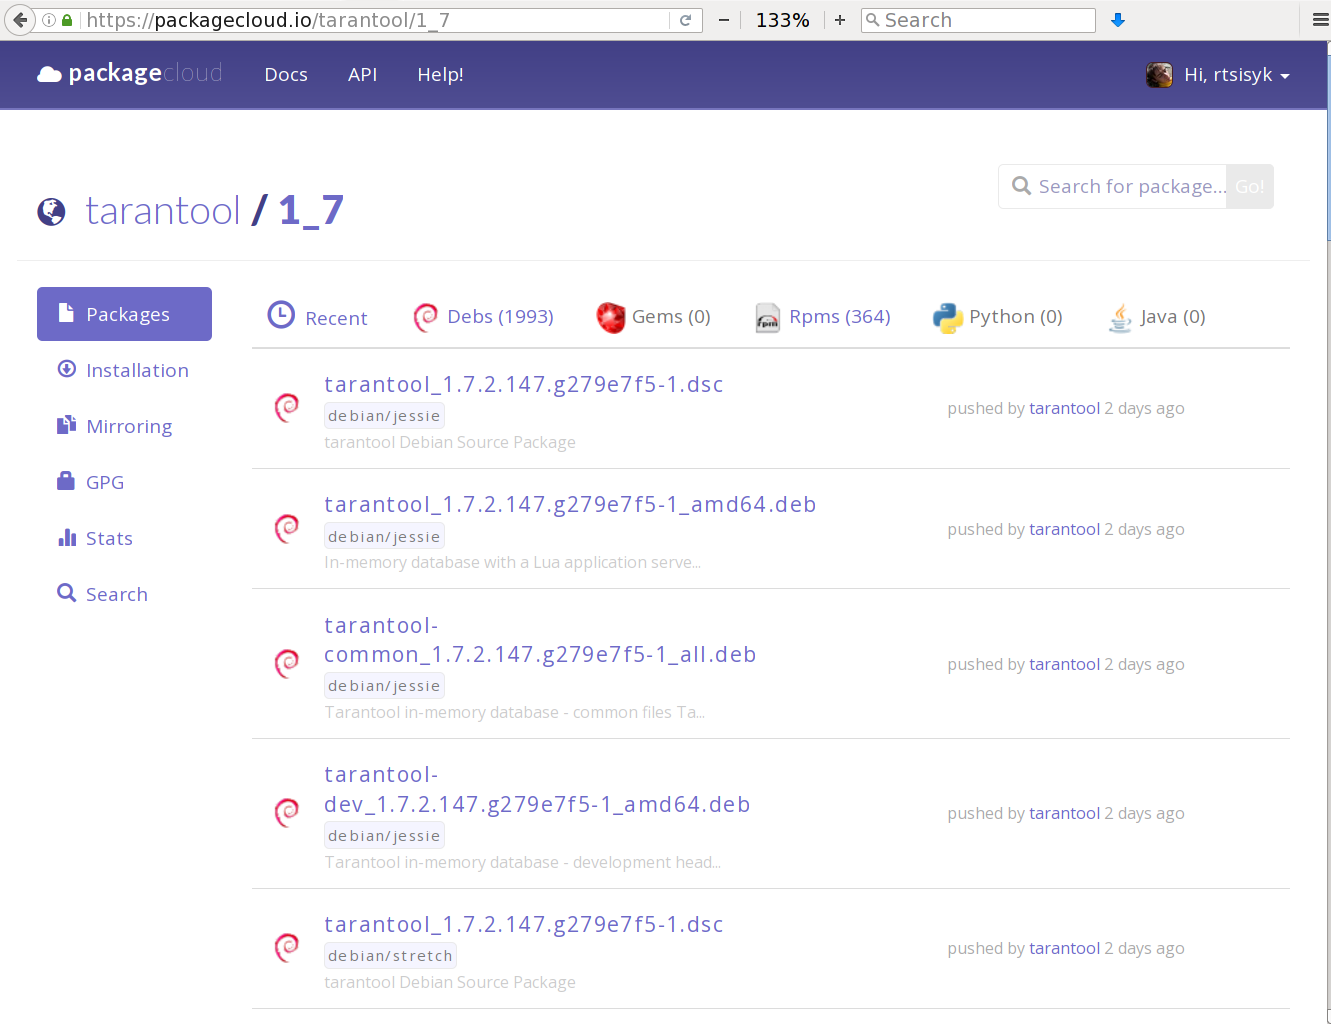Viewport: 1331px width, 1024px height.
Task: Click the browser back arrow button
Action: [19, 20]
